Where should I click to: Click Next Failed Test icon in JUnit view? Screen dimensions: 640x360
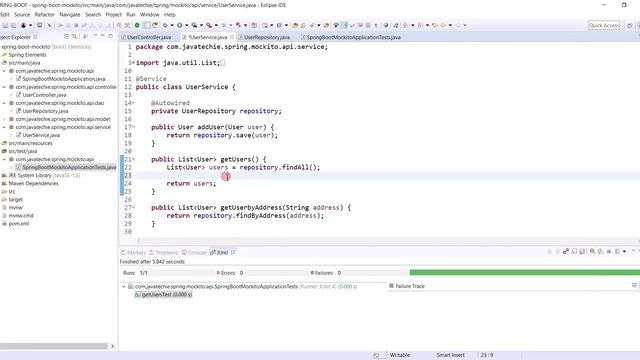[x=550, y=251]
